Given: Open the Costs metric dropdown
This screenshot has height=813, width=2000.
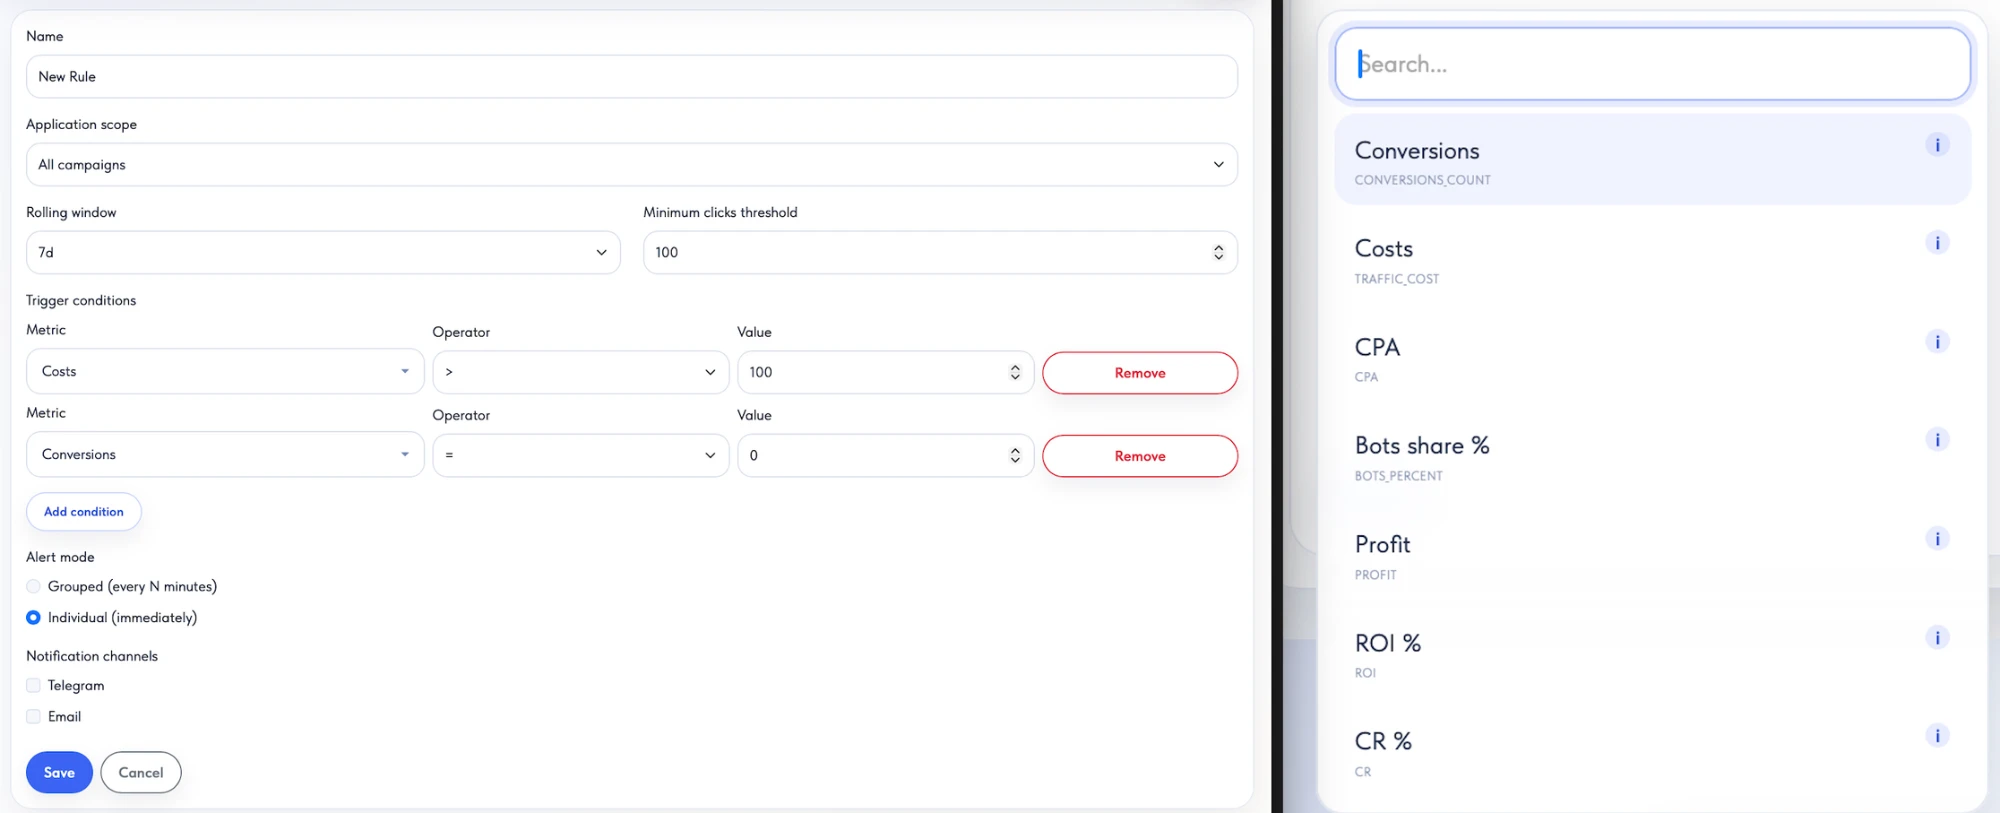Looking at the screenshot, I should (225, 371).
